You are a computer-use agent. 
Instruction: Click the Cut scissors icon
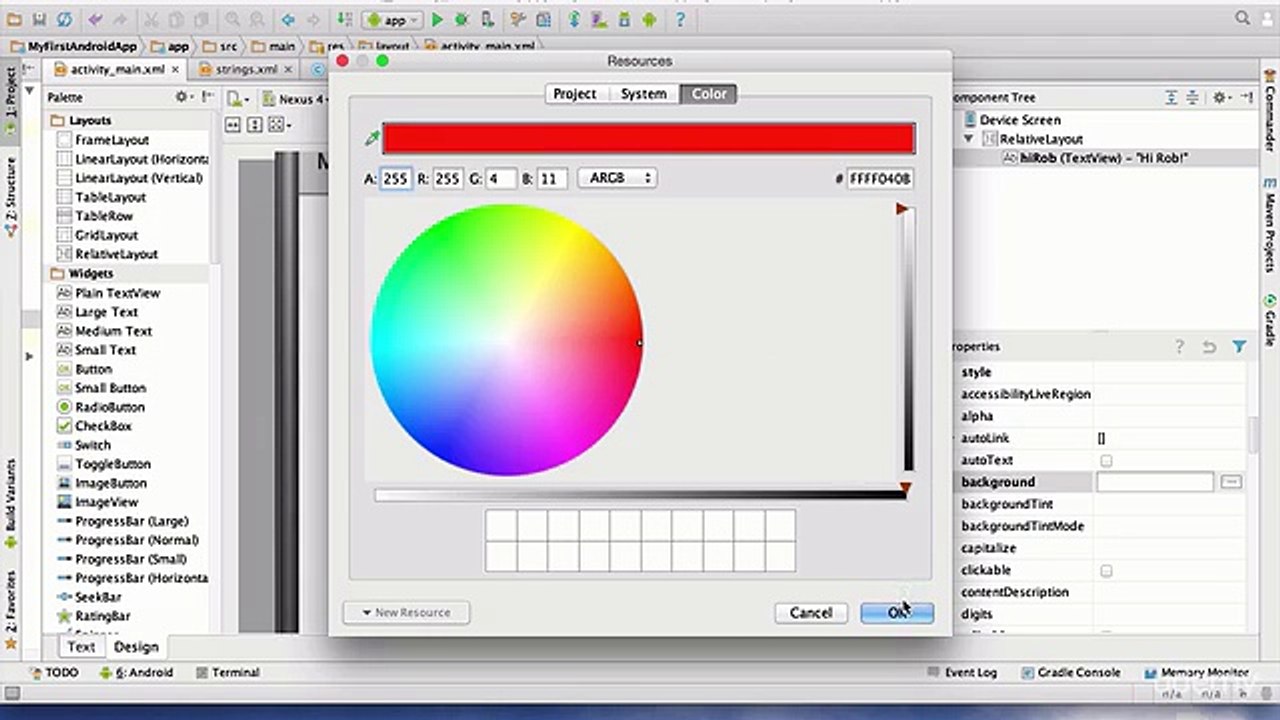(152, 19)
